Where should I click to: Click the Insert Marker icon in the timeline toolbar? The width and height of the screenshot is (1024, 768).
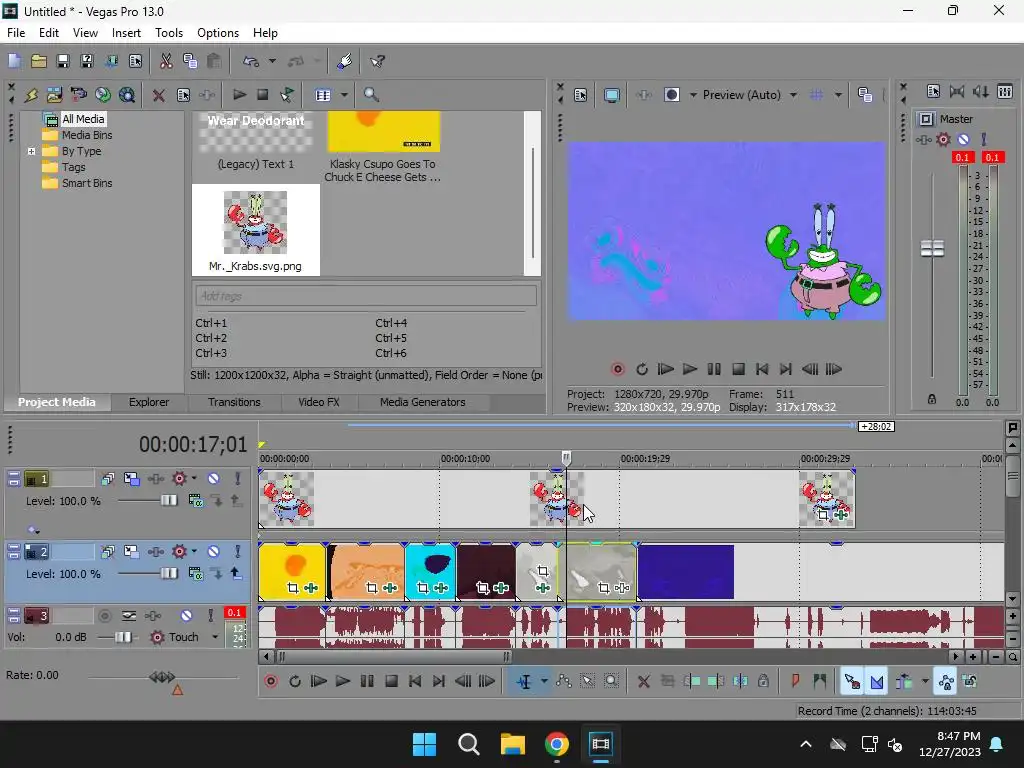pos(795,681)
